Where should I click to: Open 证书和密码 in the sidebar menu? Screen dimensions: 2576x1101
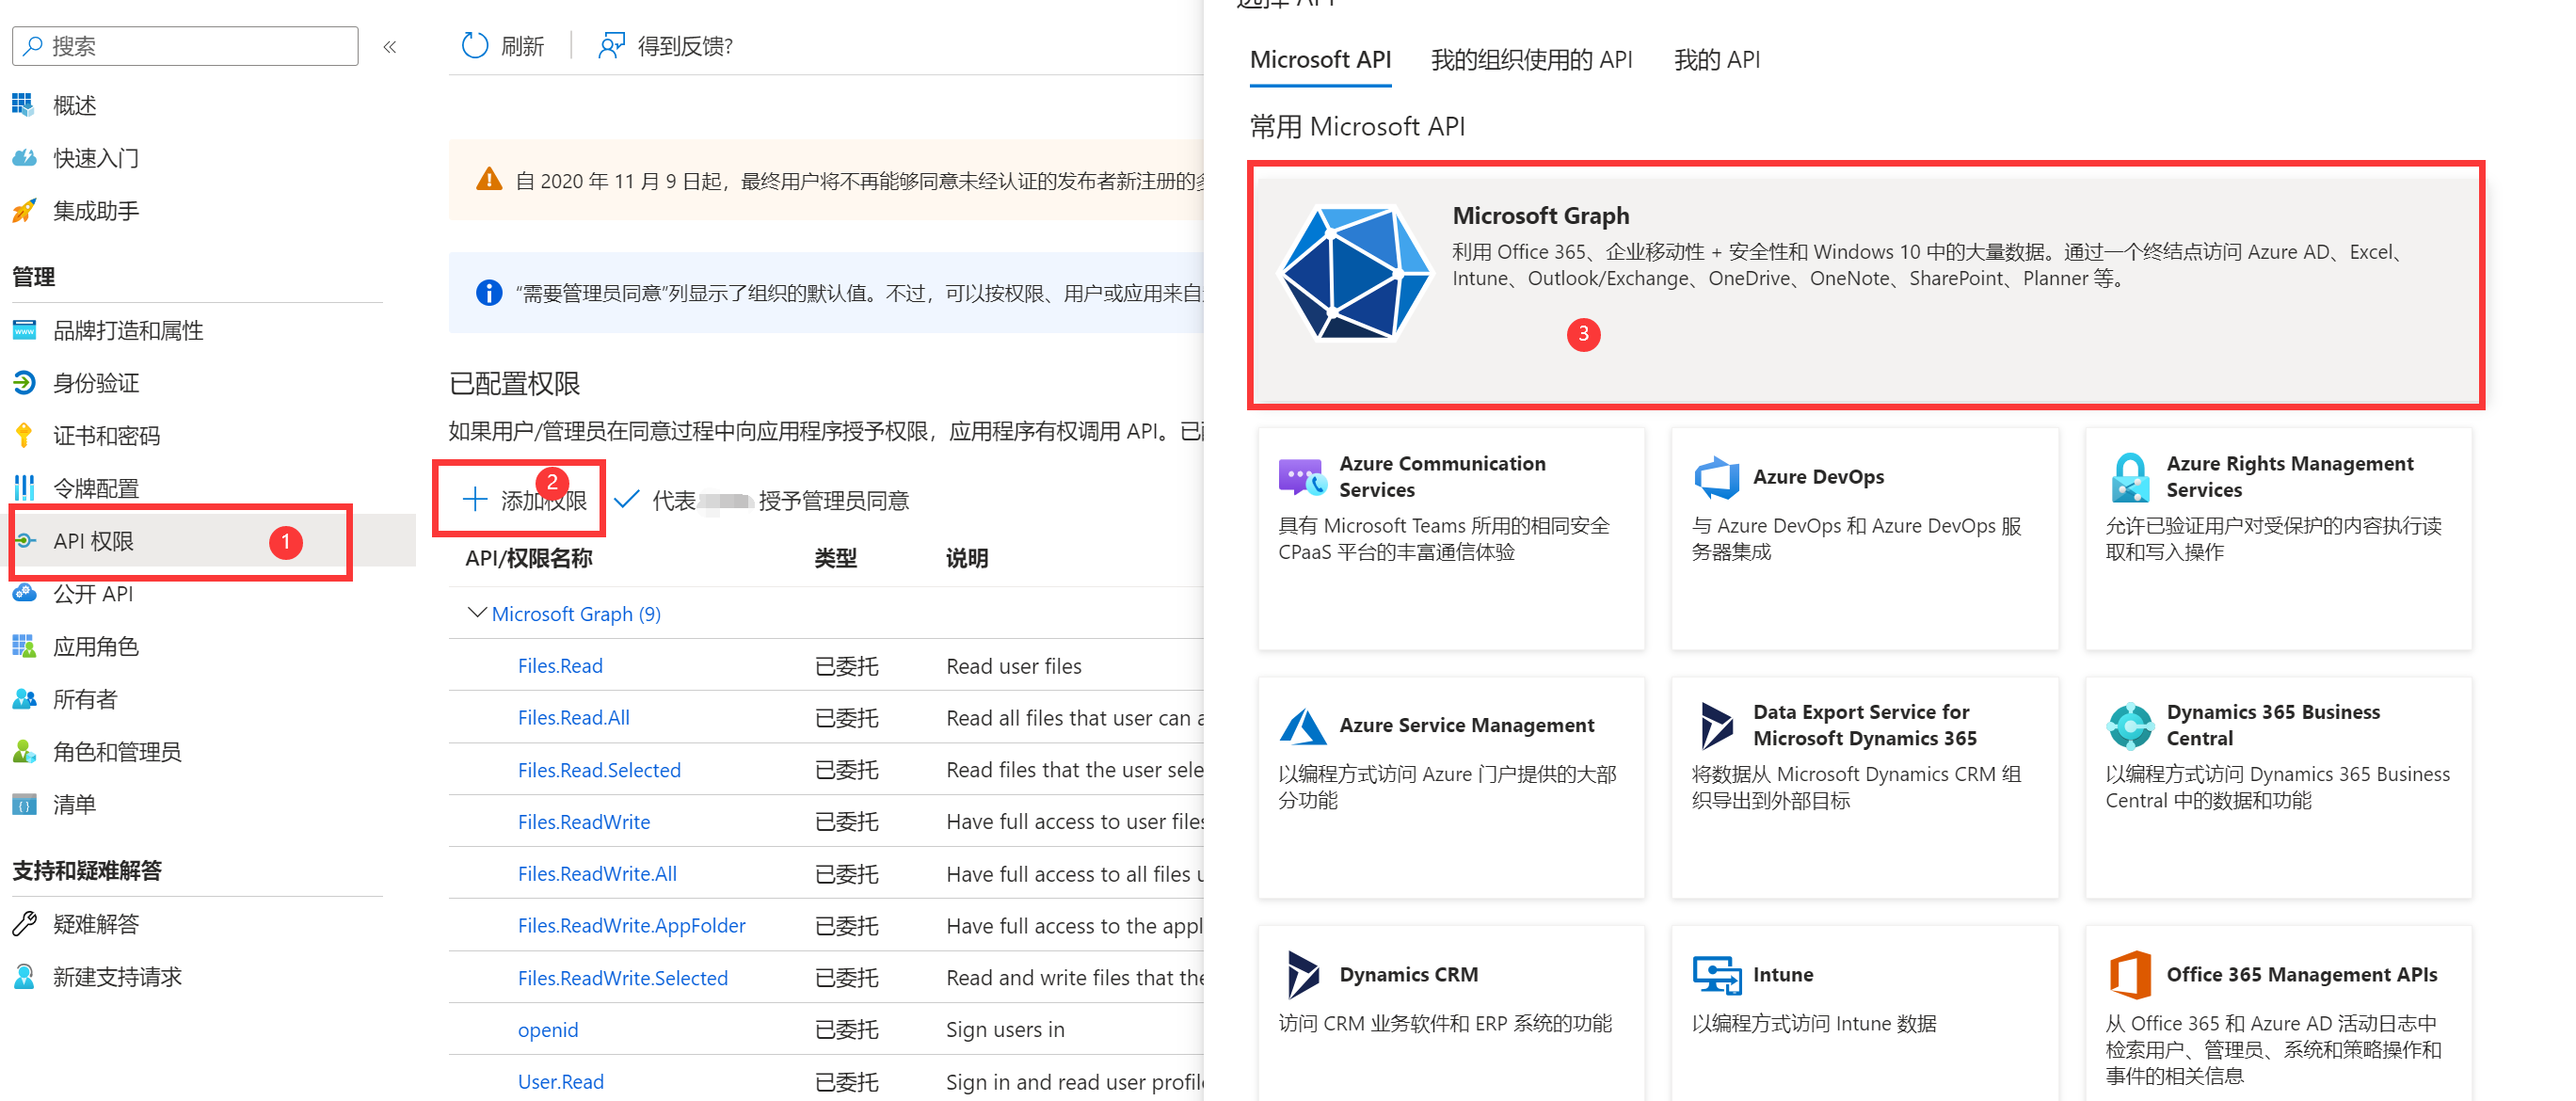[x=106, y=436]
